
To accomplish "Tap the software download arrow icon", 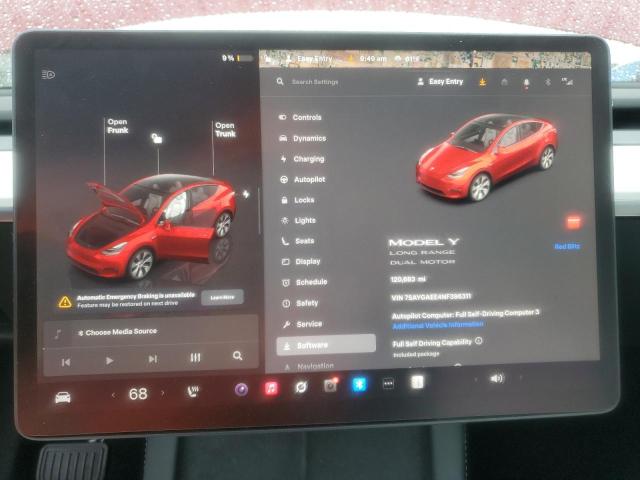I will pyautogui.click(x=482, y=82).
